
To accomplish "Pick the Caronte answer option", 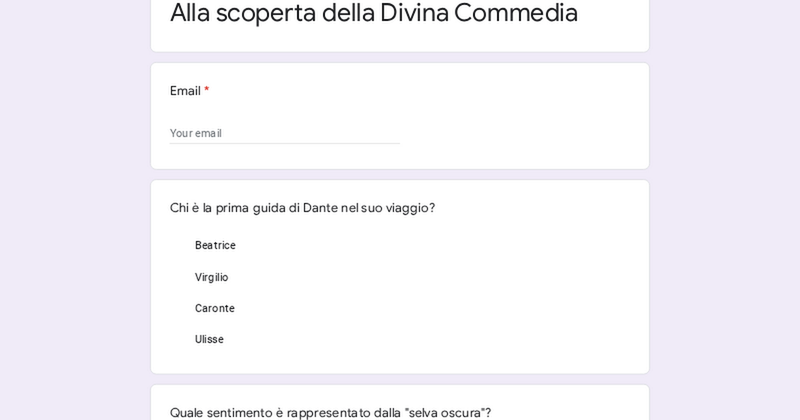I will coord(214,309).
